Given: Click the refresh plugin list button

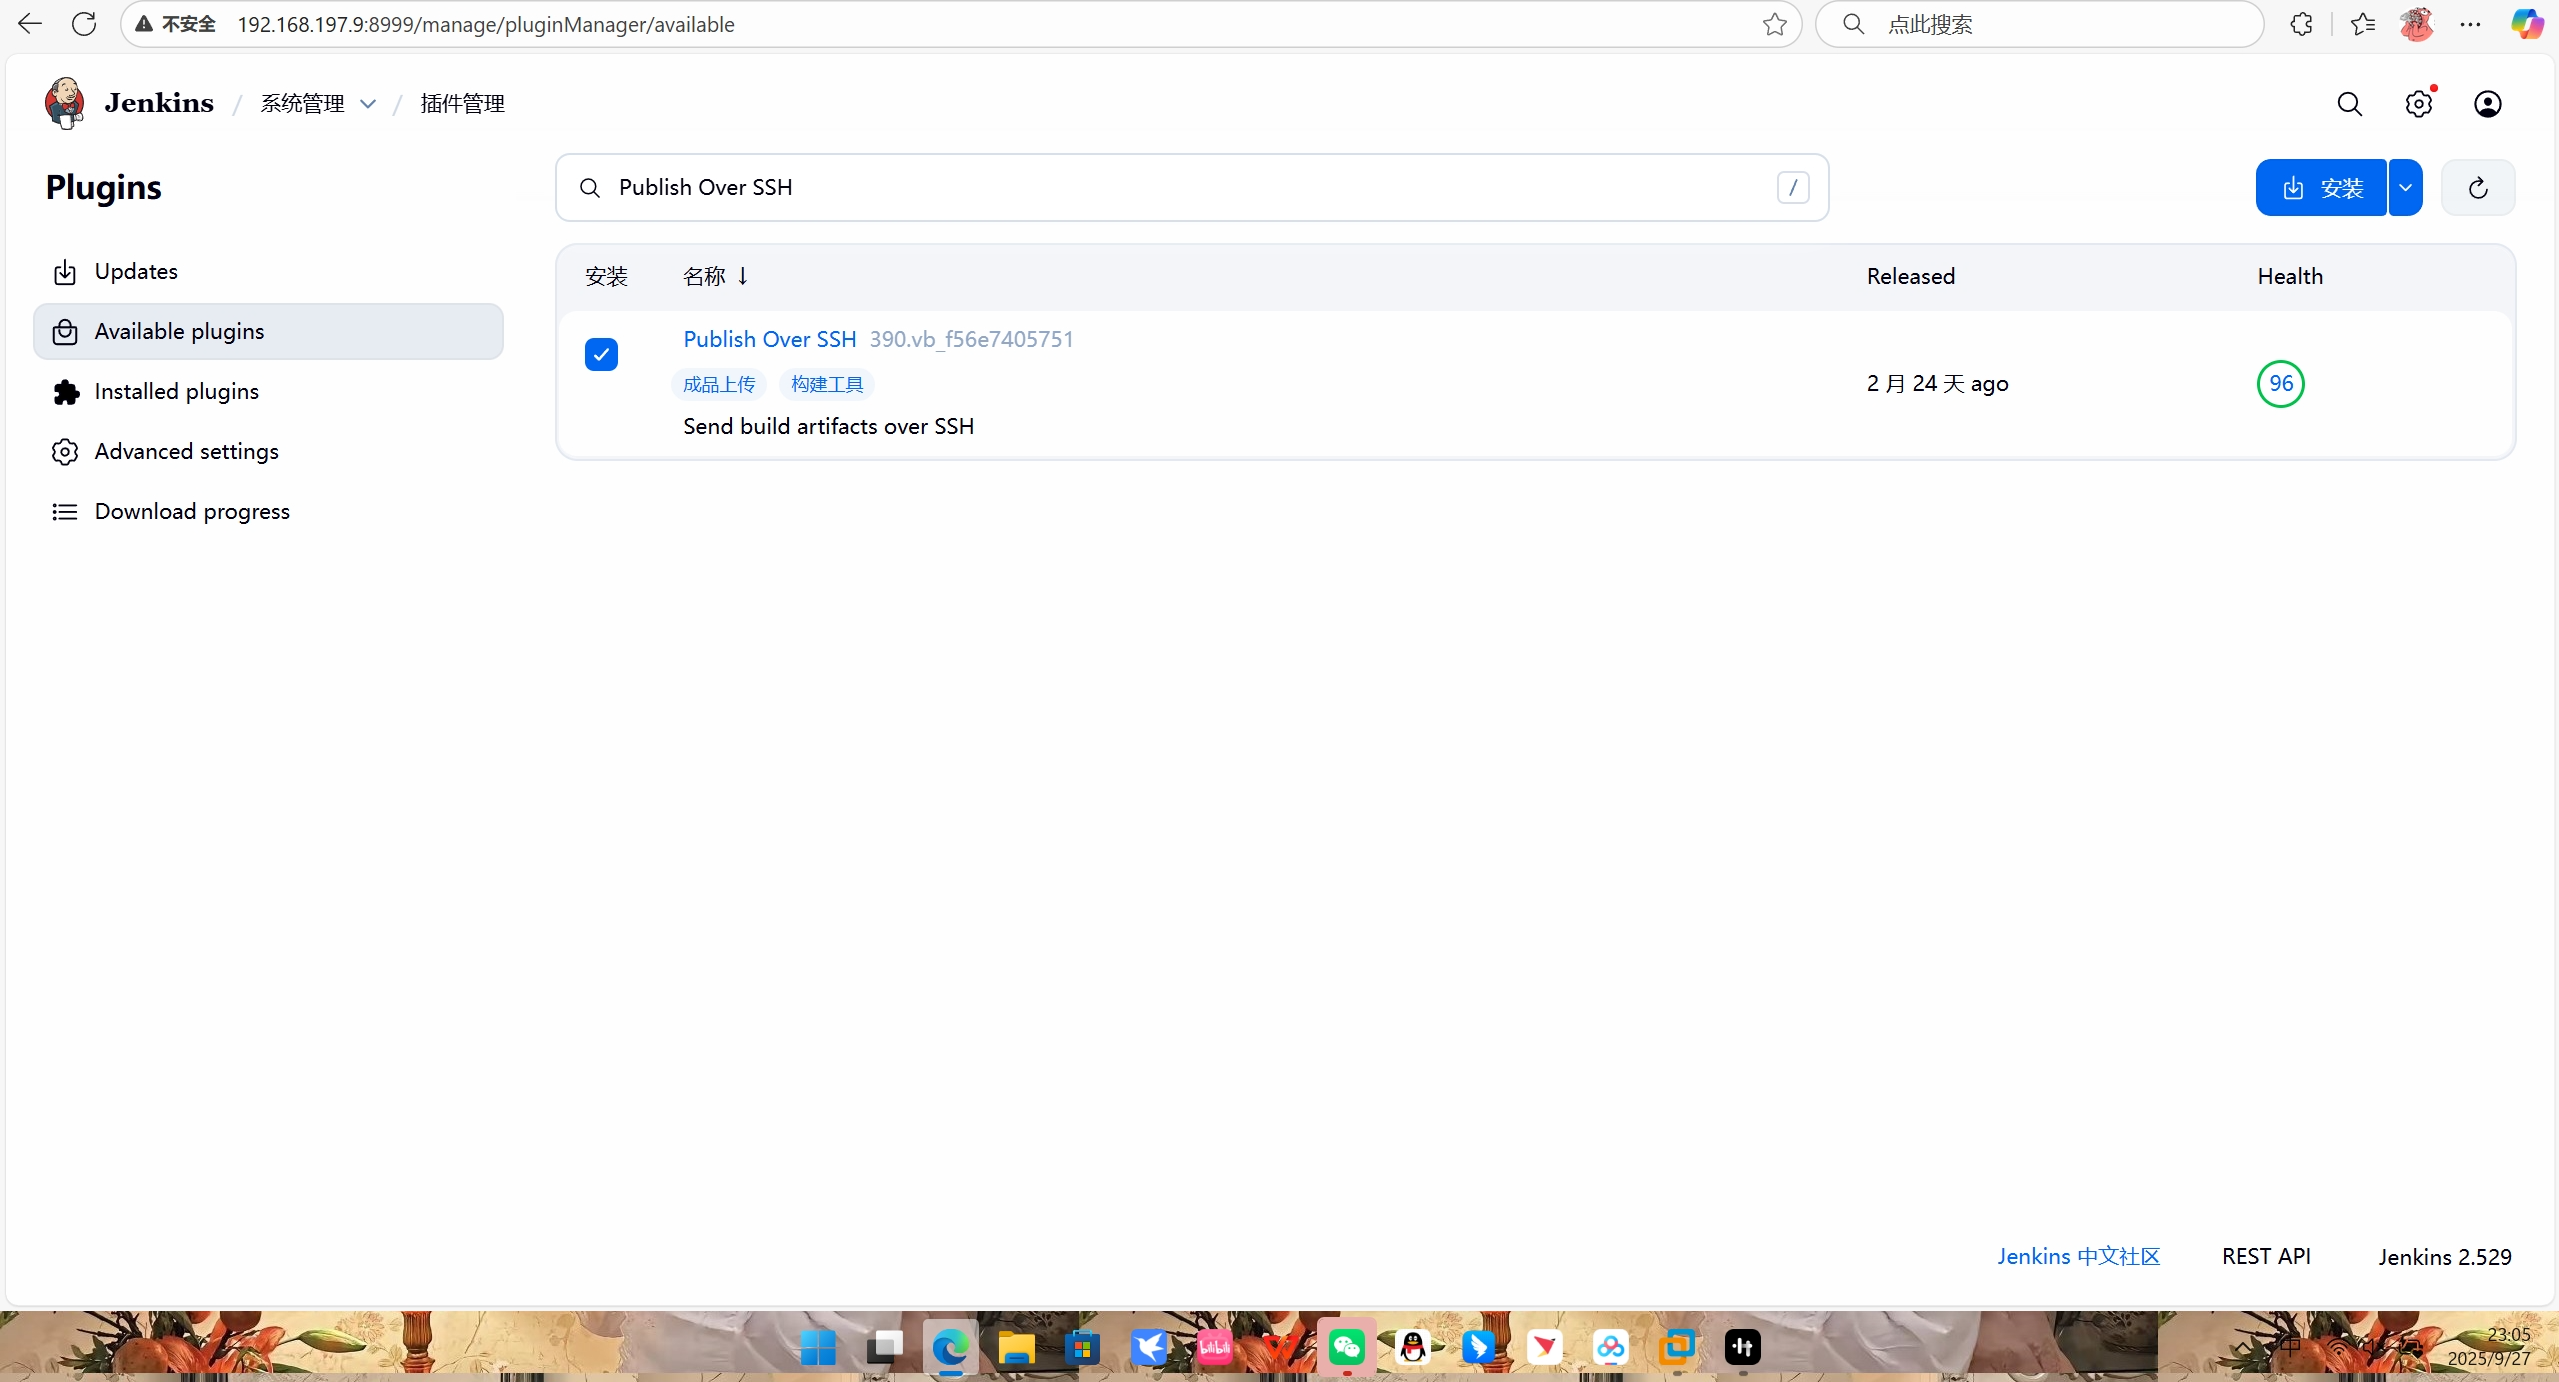Looking at the screenshot, I should pos(2477,188).
